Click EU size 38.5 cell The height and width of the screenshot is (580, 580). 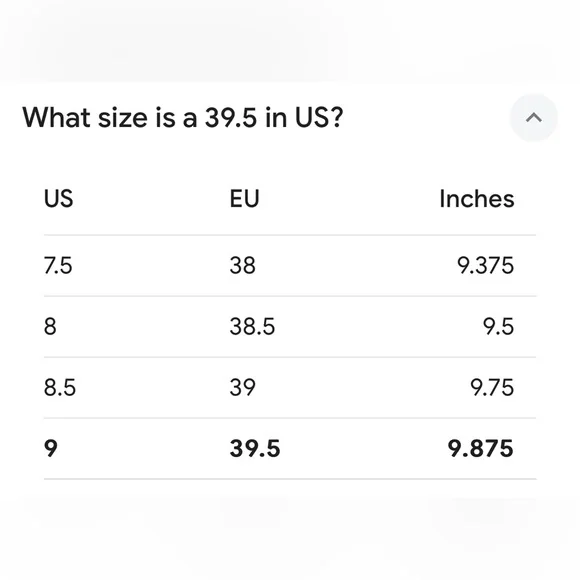tap(252, 327)
